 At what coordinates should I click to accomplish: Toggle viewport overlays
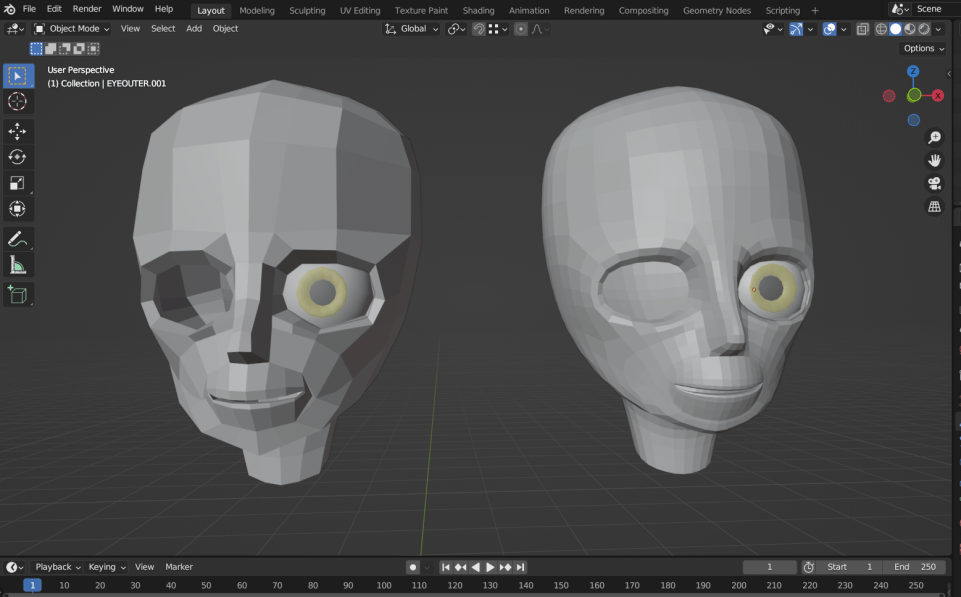coord(829,29)
